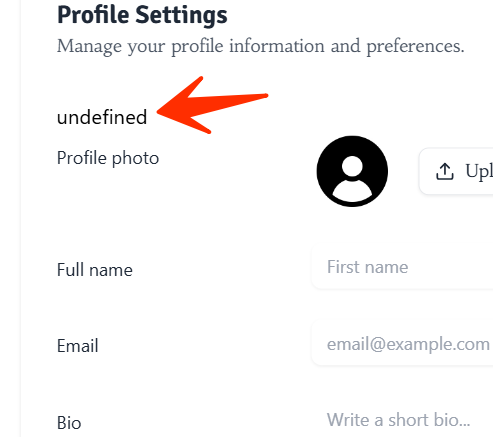Click the word 'Manage' in the subtitle
Screen dimensions: 493x437
[x=89, y=47]
